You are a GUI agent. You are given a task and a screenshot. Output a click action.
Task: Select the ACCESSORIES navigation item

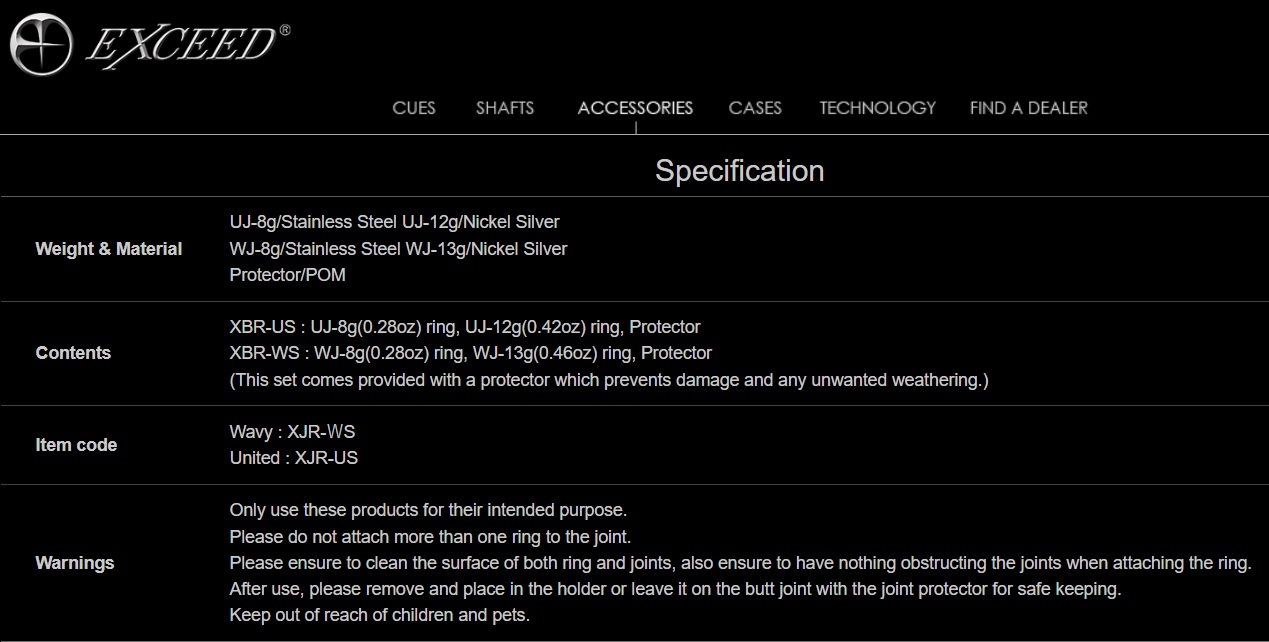tap(635, 108)
